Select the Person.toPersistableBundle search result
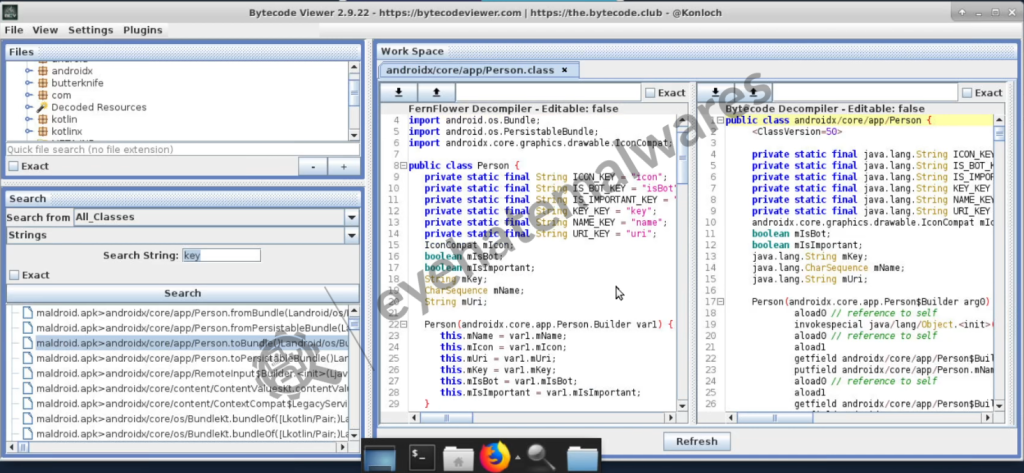This screenshot has height=473, width=1024. coord(192,358)
